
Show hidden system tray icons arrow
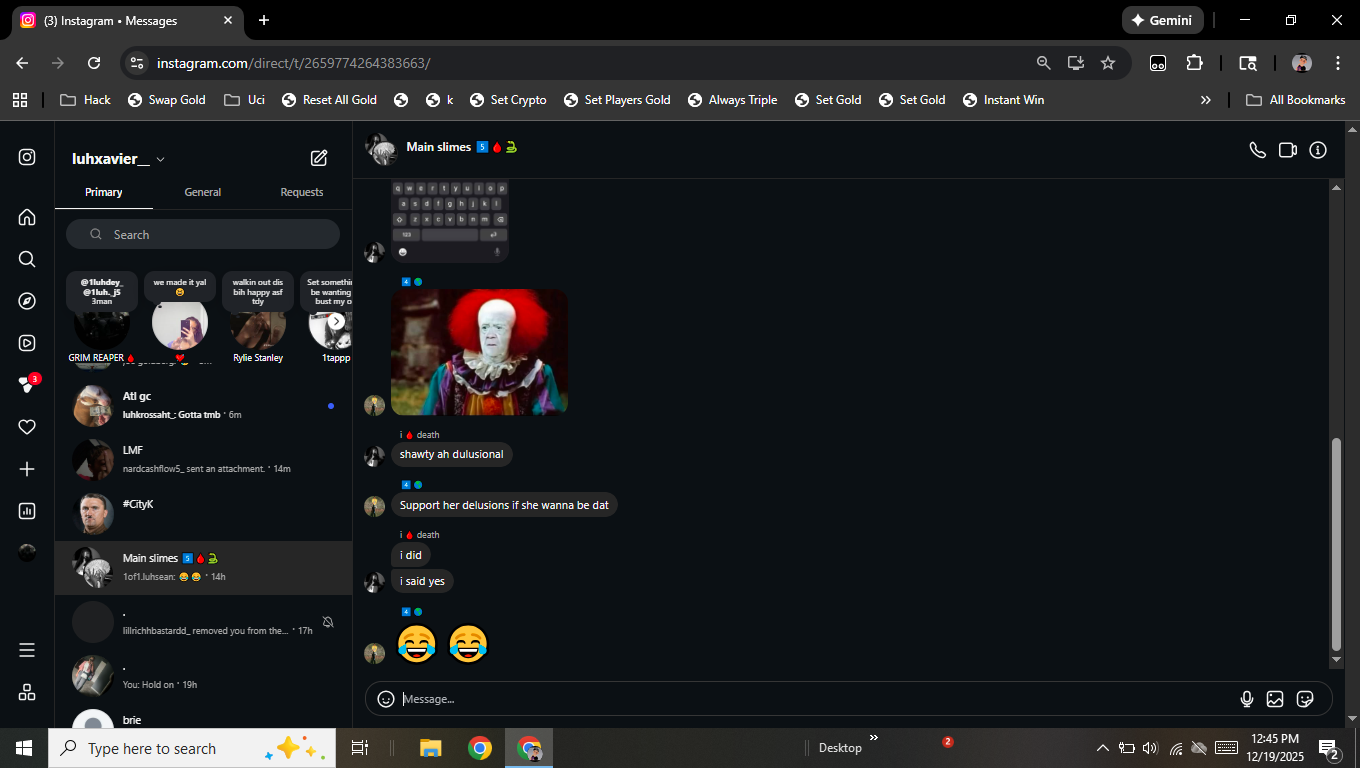[1103, 748]
